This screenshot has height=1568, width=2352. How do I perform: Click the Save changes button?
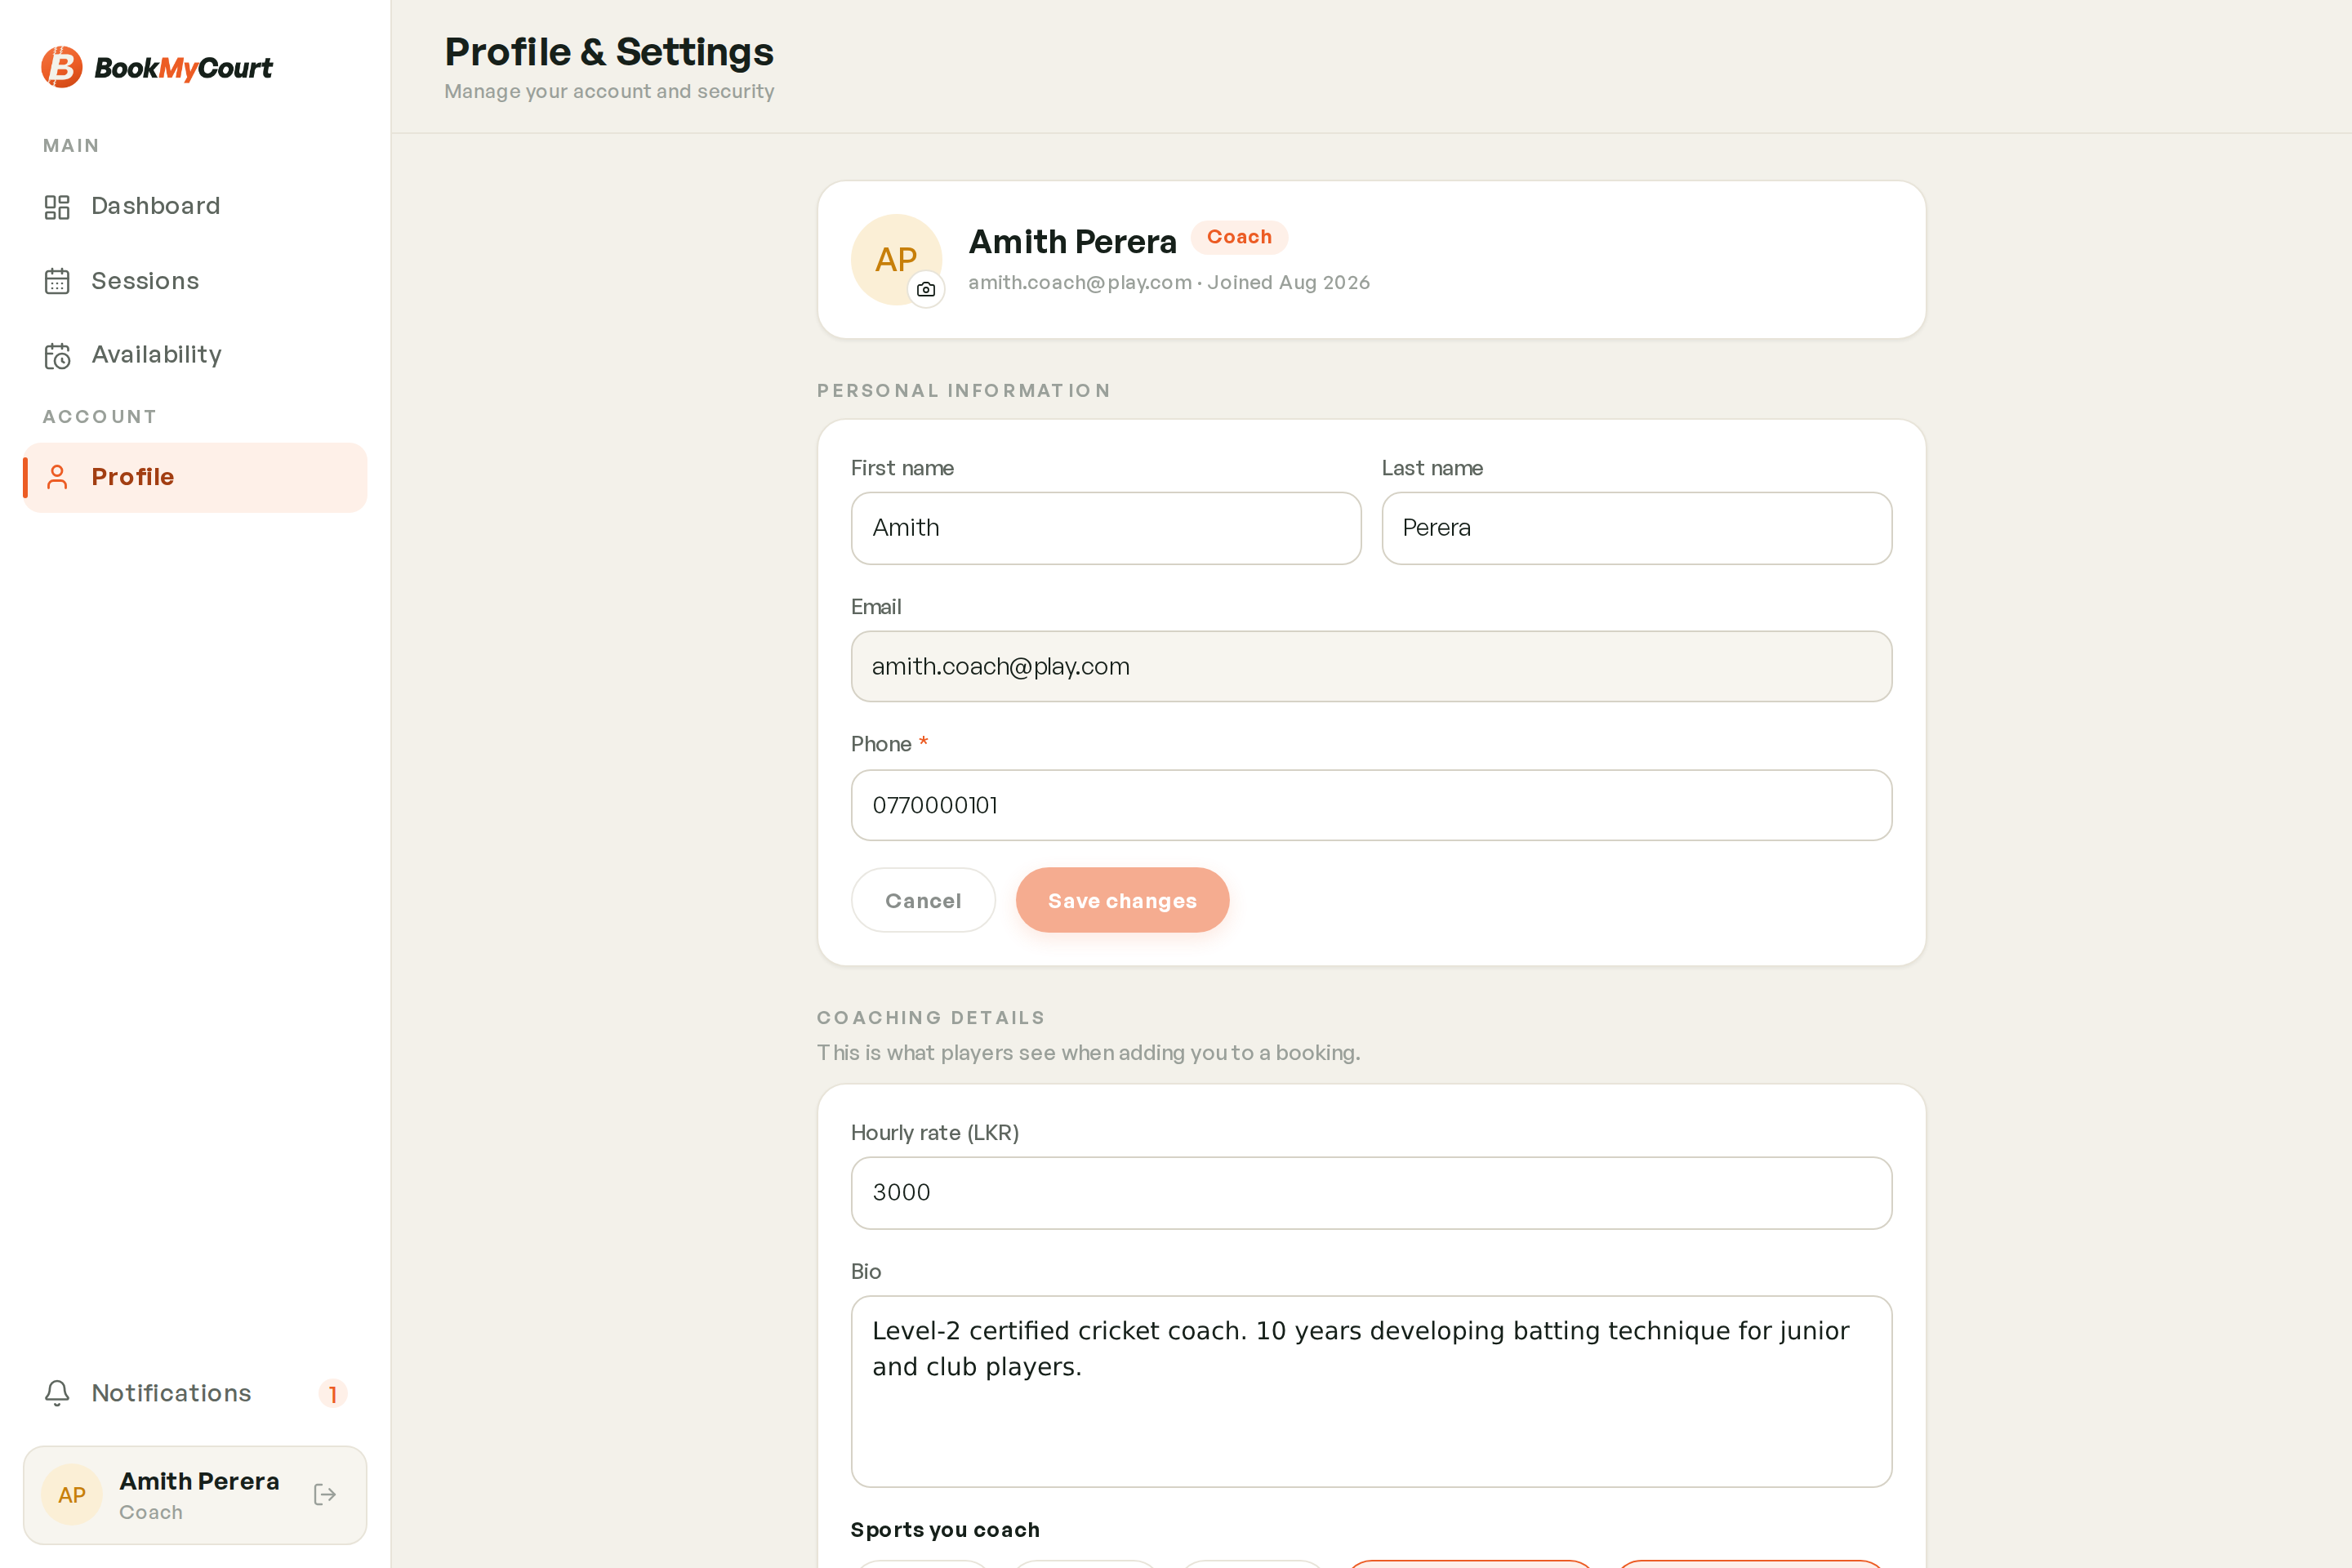(x=1122, y=900)
